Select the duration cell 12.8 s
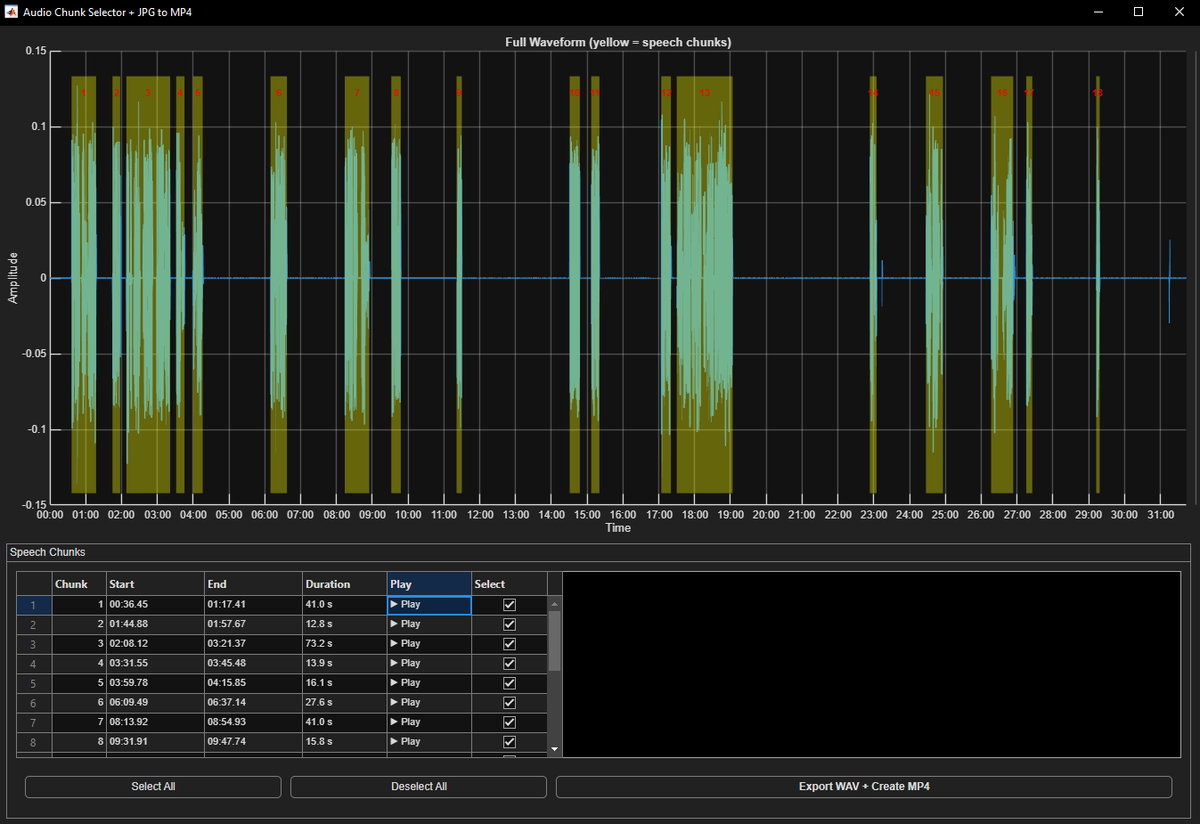This screenshot has height=824, width=1200. pos(345,624)
